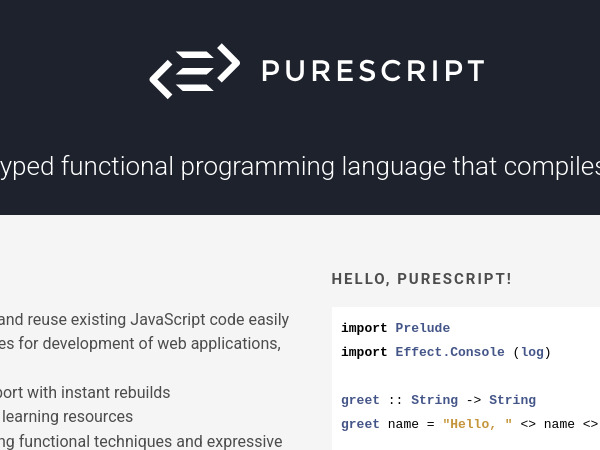Screen dimensions: 600x450
Task: Click the import keyword before Effect.Console
Action: [x=364, y=352]
